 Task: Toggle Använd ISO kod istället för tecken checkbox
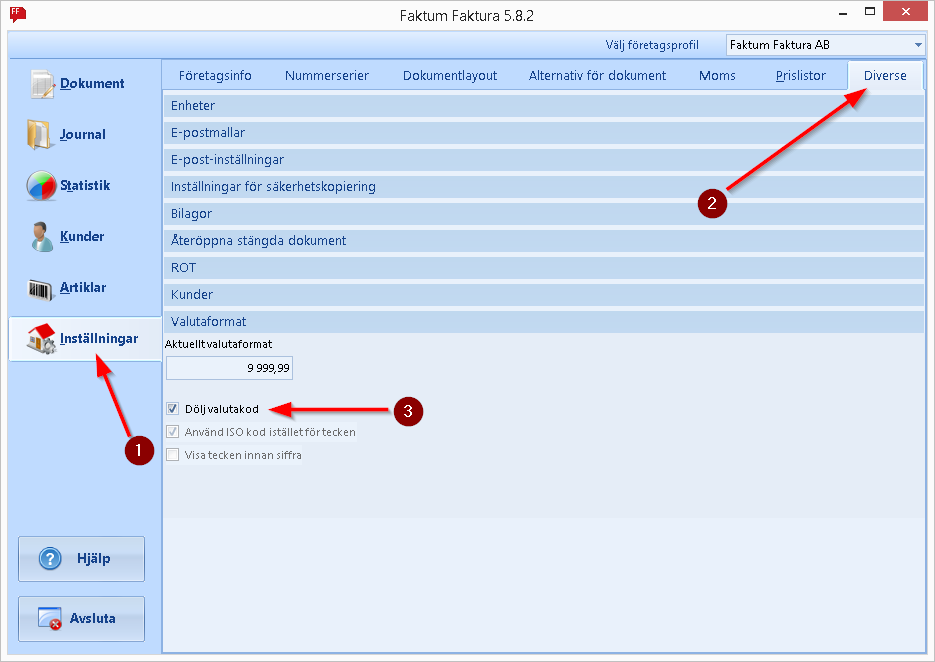tap(173, 431)
